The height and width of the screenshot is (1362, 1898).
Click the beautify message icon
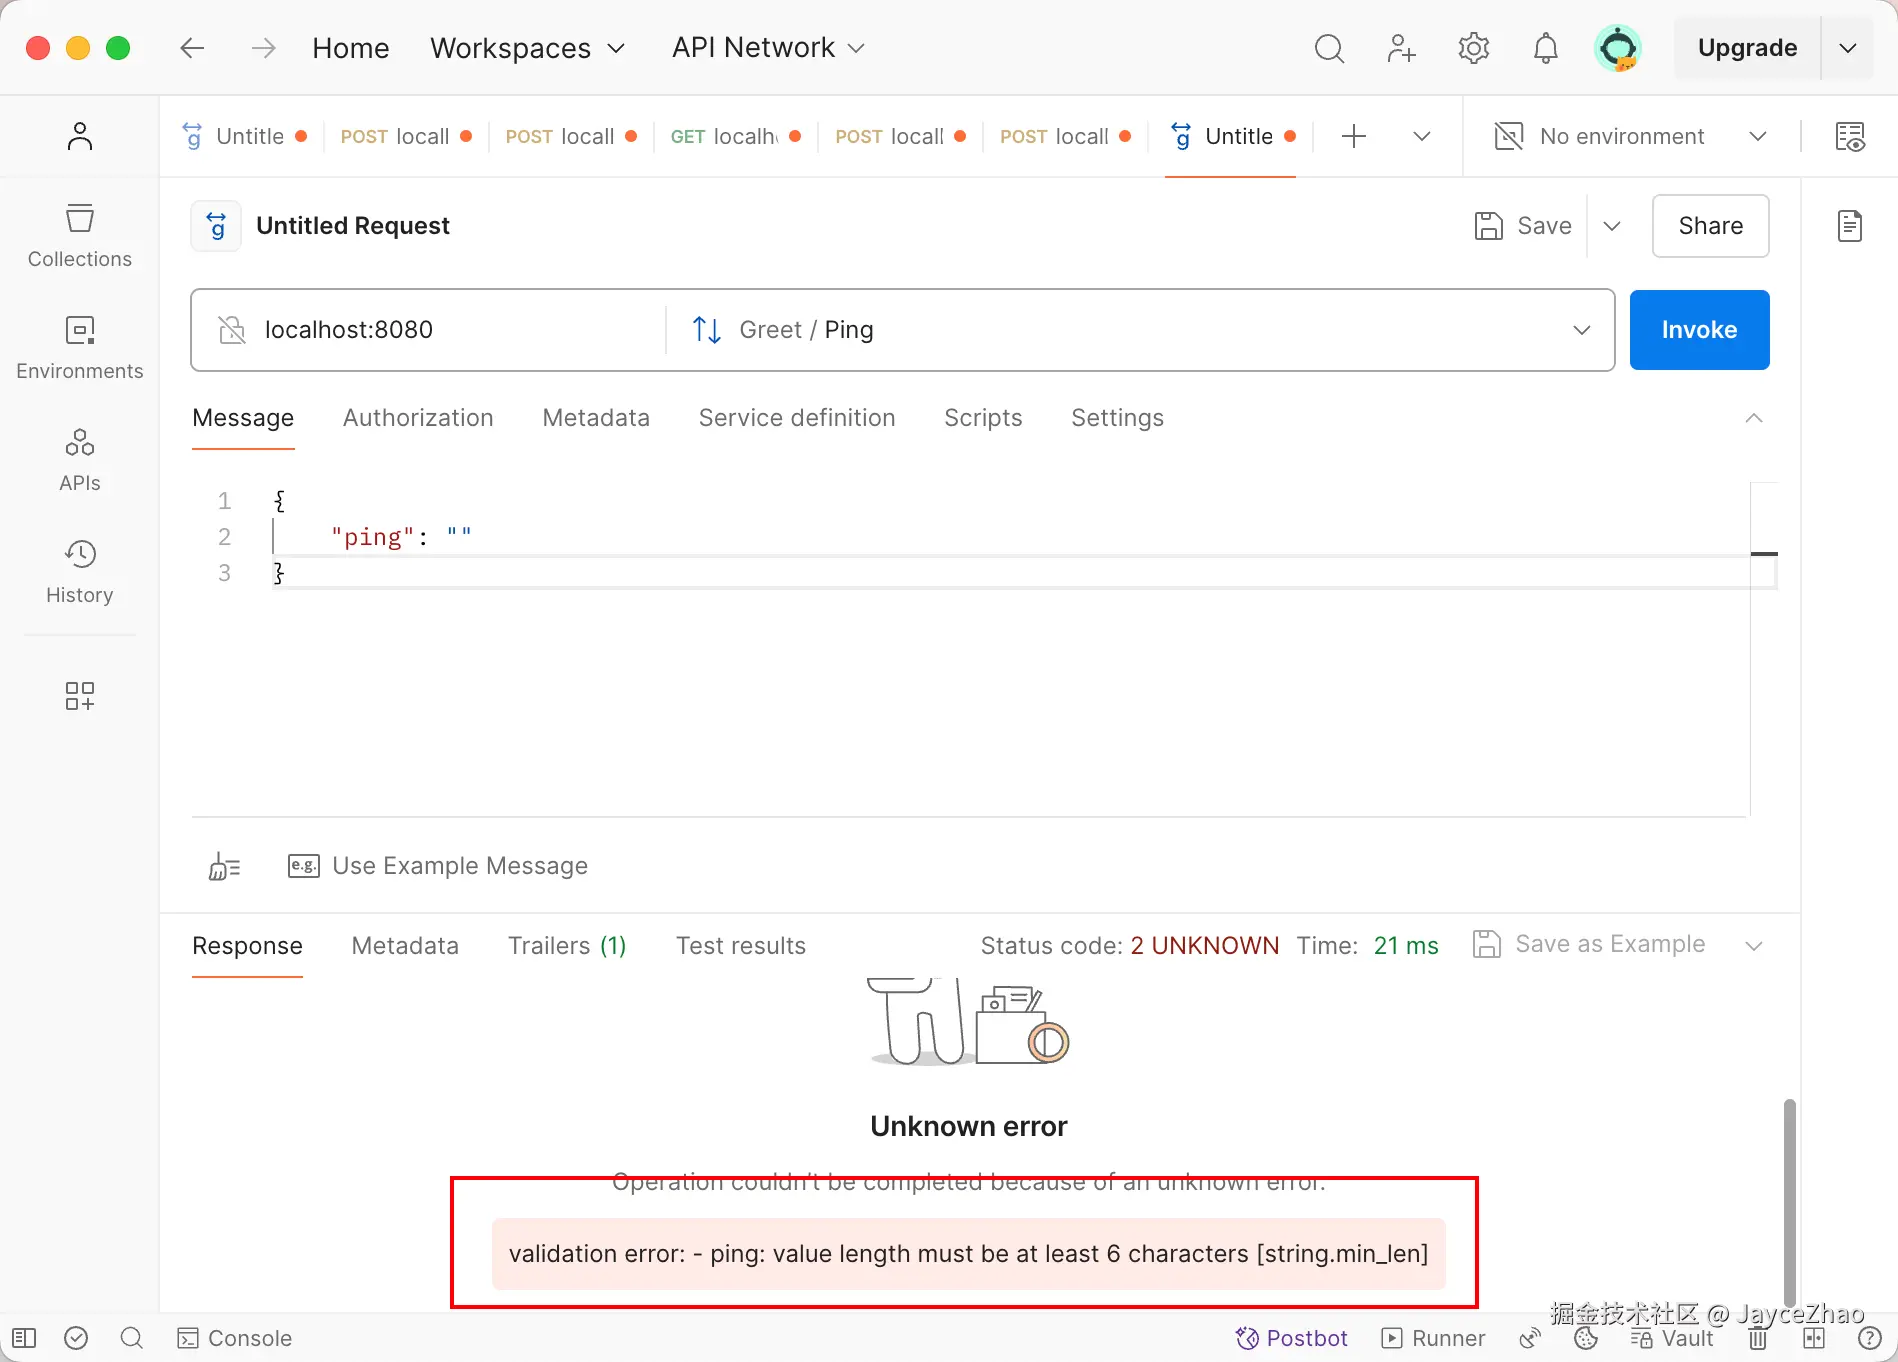[224, 866]
